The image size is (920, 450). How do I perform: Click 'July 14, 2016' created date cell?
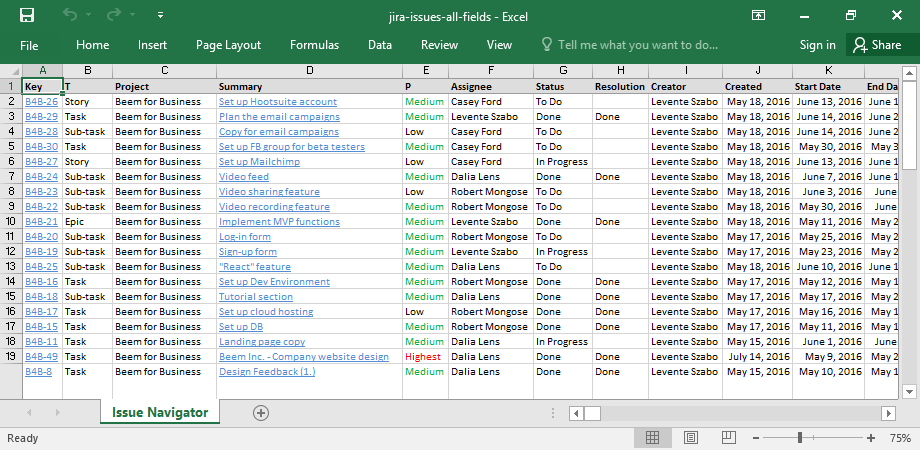(759, 356)
